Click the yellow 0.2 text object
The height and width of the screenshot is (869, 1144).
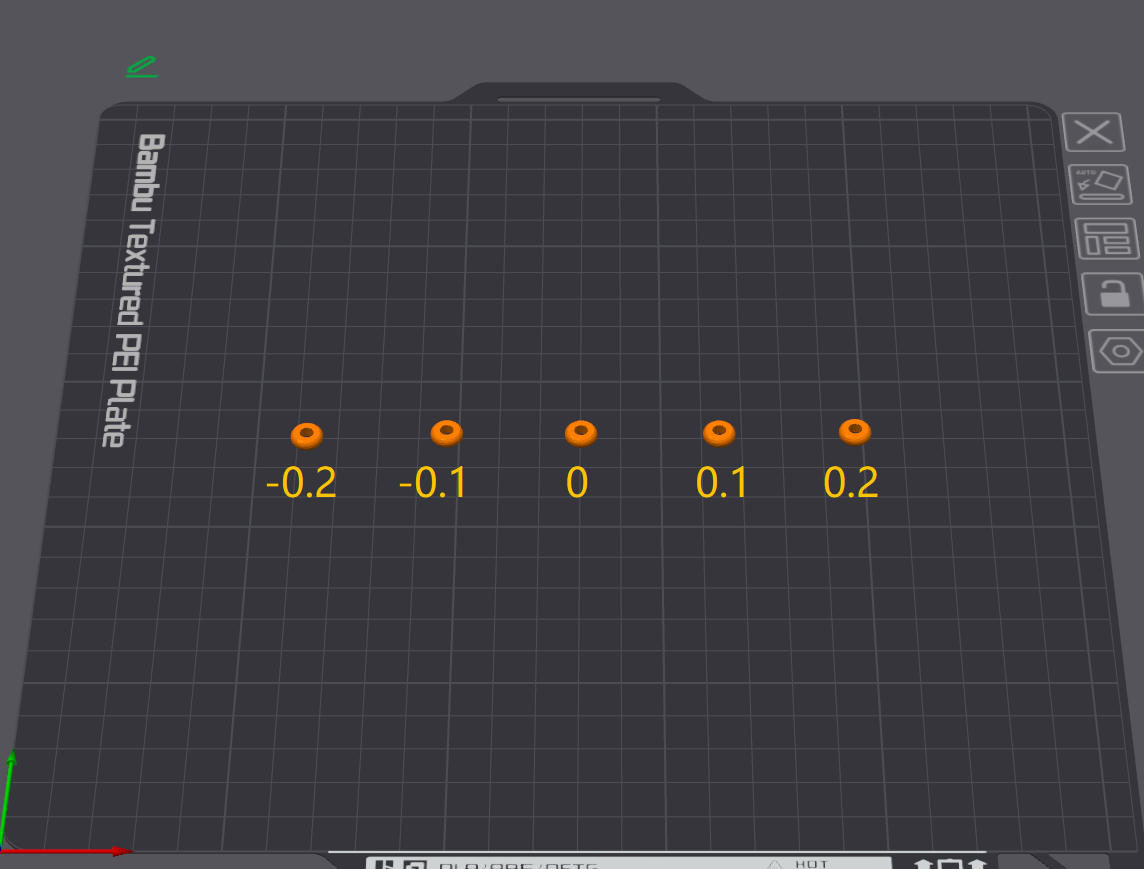[851, 483]
